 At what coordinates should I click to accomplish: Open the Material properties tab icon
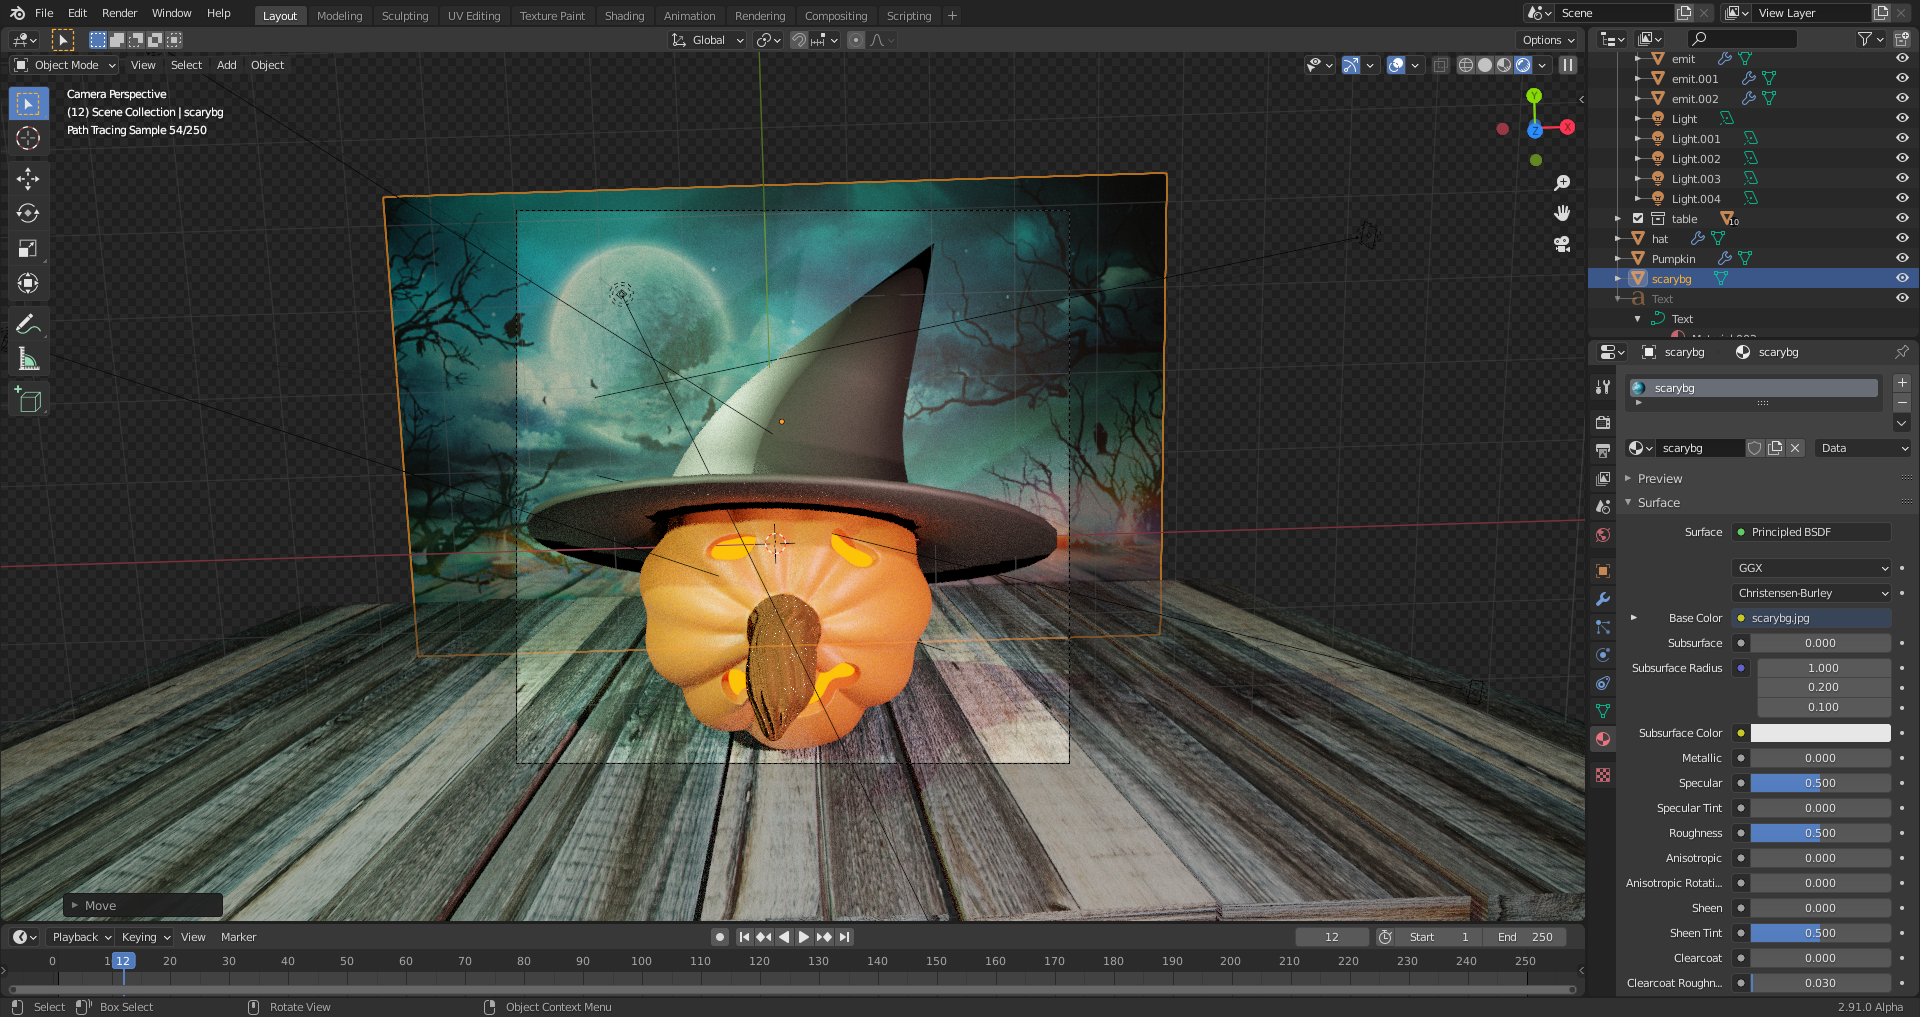[x=1603, y=739]
